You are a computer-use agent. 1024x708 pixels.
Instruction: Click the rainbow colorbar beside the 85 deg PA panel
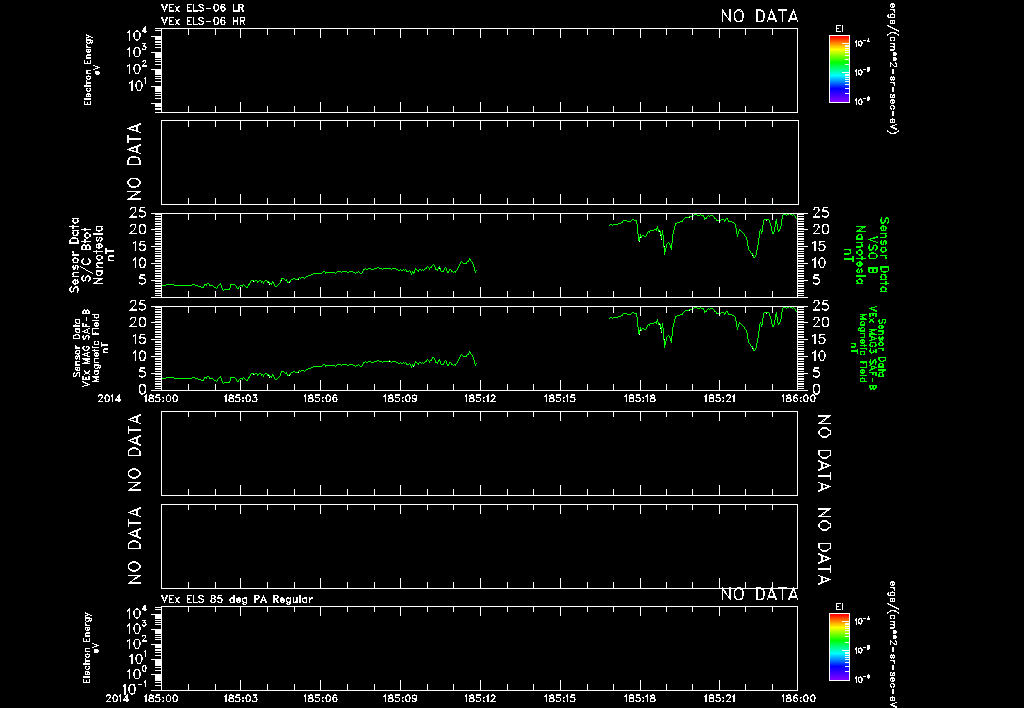pos(839,647)
